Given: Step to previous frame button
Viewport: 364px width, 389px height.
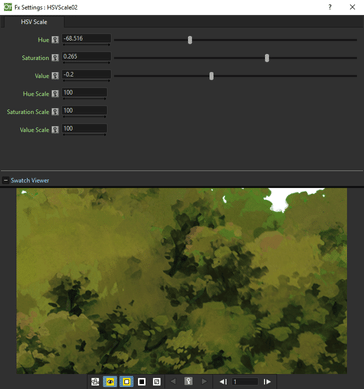Looking at the screenshot, I should click(x=223, y=382).
